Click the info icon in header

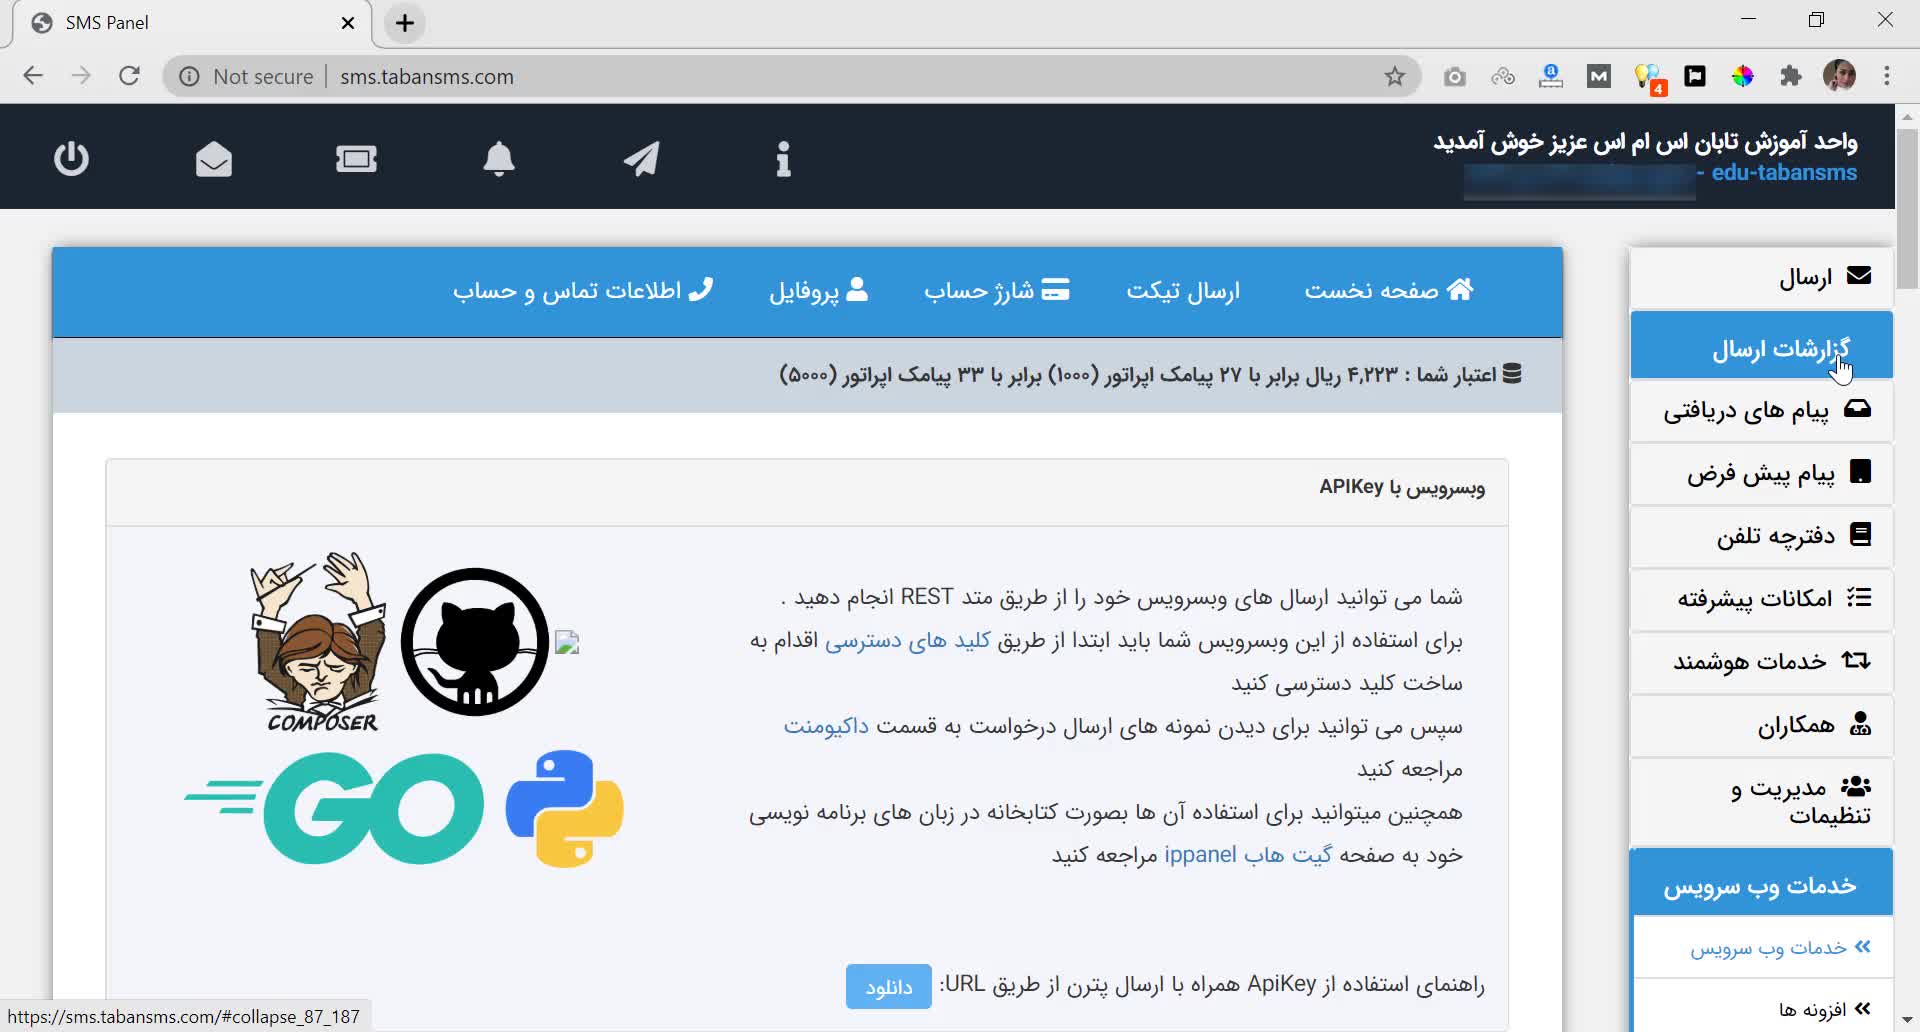783,159
